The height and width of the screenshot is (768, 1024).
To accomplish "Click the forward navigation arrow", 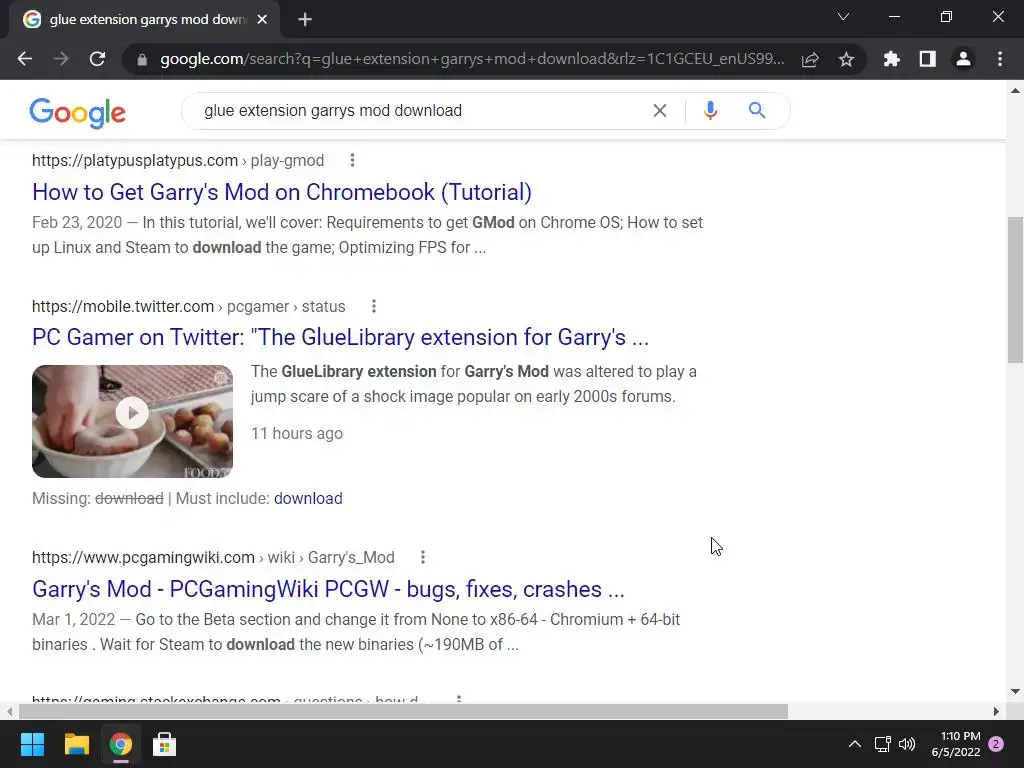I will (x=61, y=59).
